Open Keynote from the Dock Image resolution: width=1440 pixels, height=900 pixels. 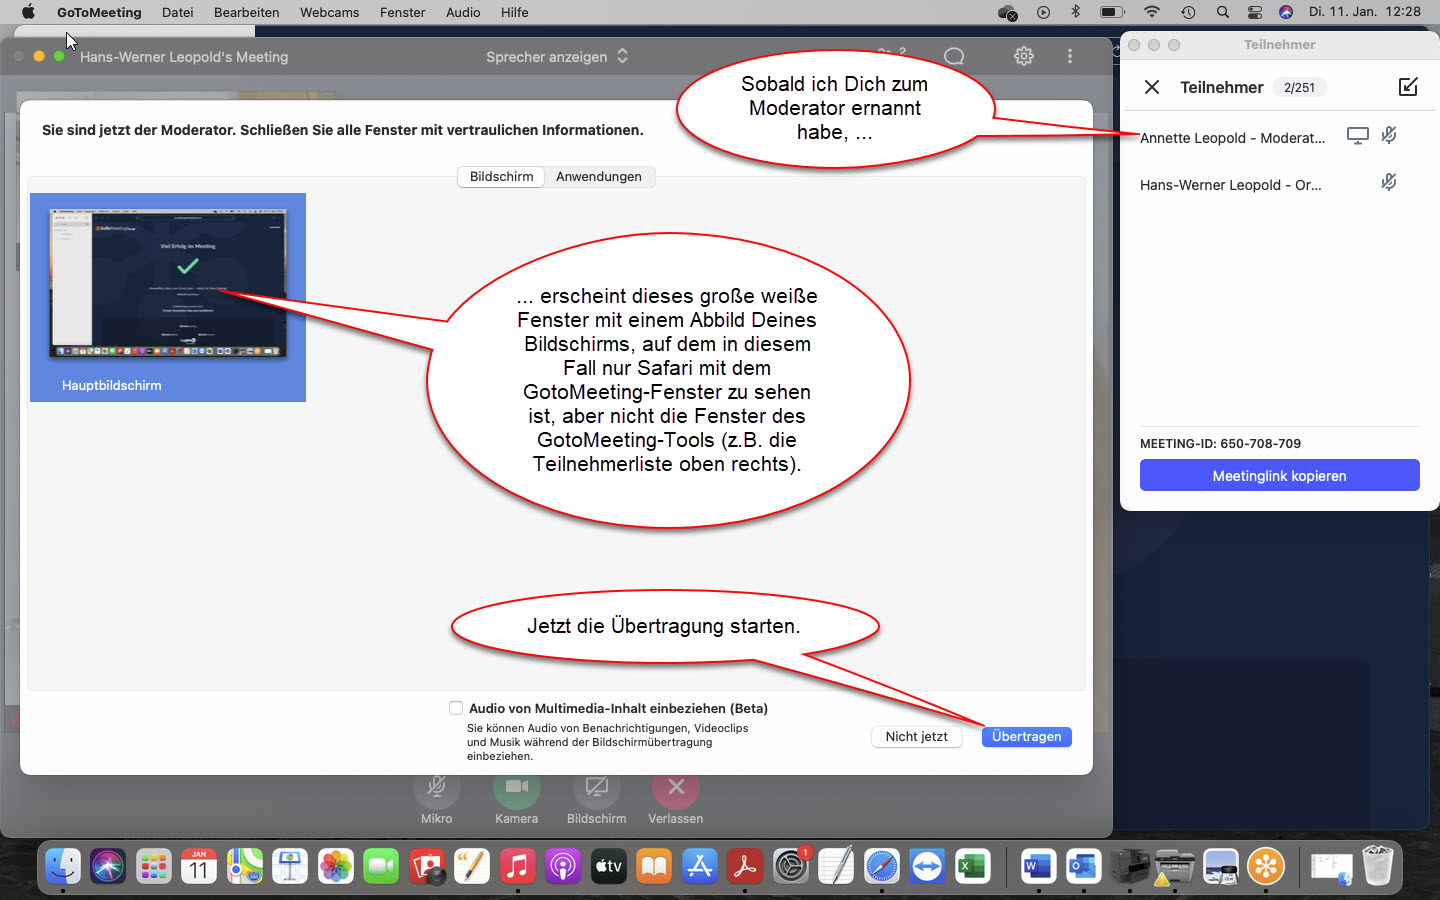click(x=290, y=866)
